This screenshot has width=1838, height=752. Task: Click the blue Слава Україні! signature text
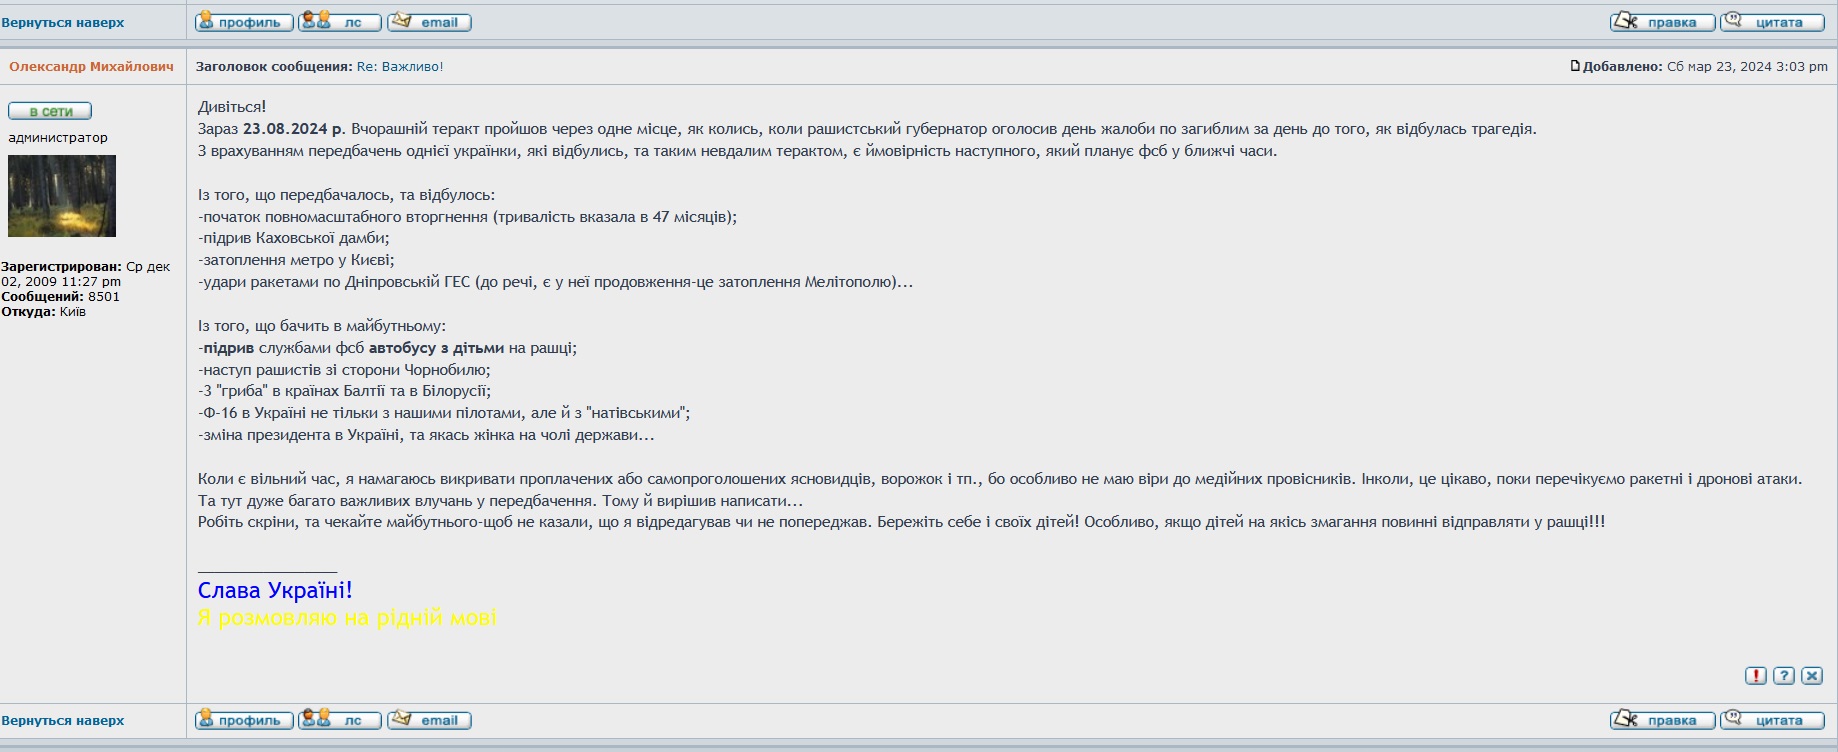pyautogui.click(x=275, y=591)
